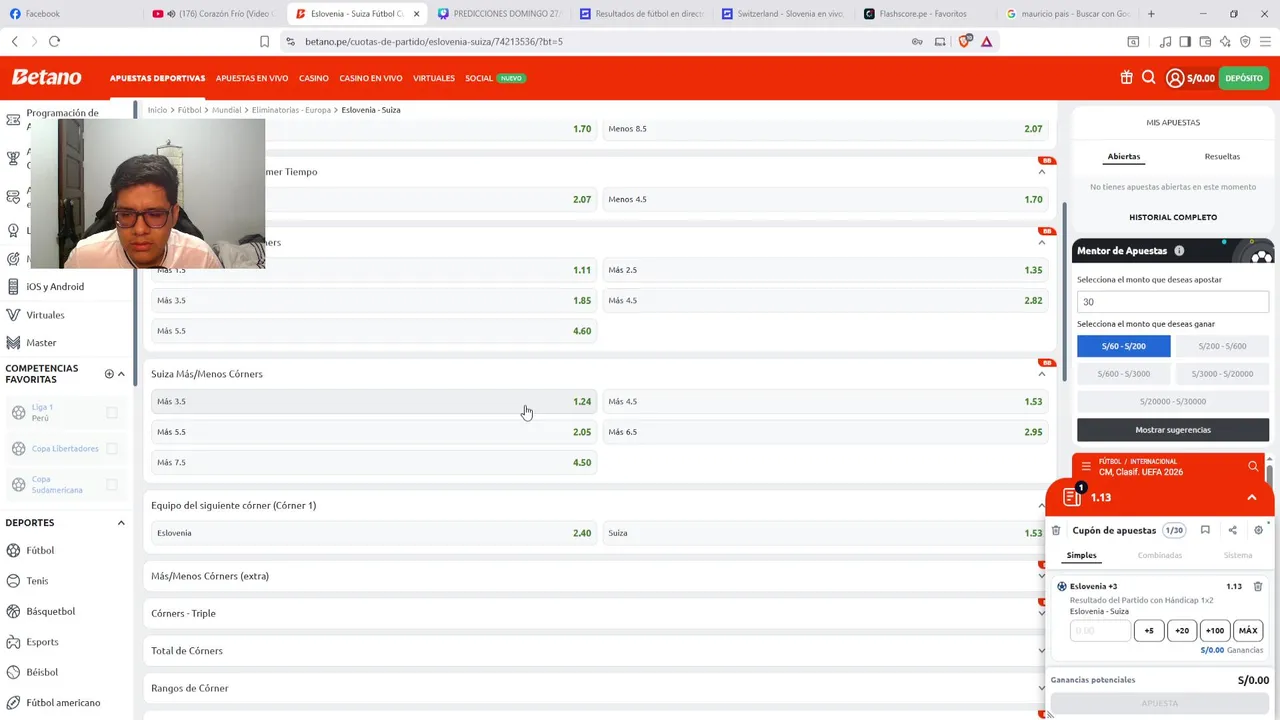The height and width of the screenshot is (720, 1280).
Task: Open new browser tab
Action: [x=1151, y=14]
